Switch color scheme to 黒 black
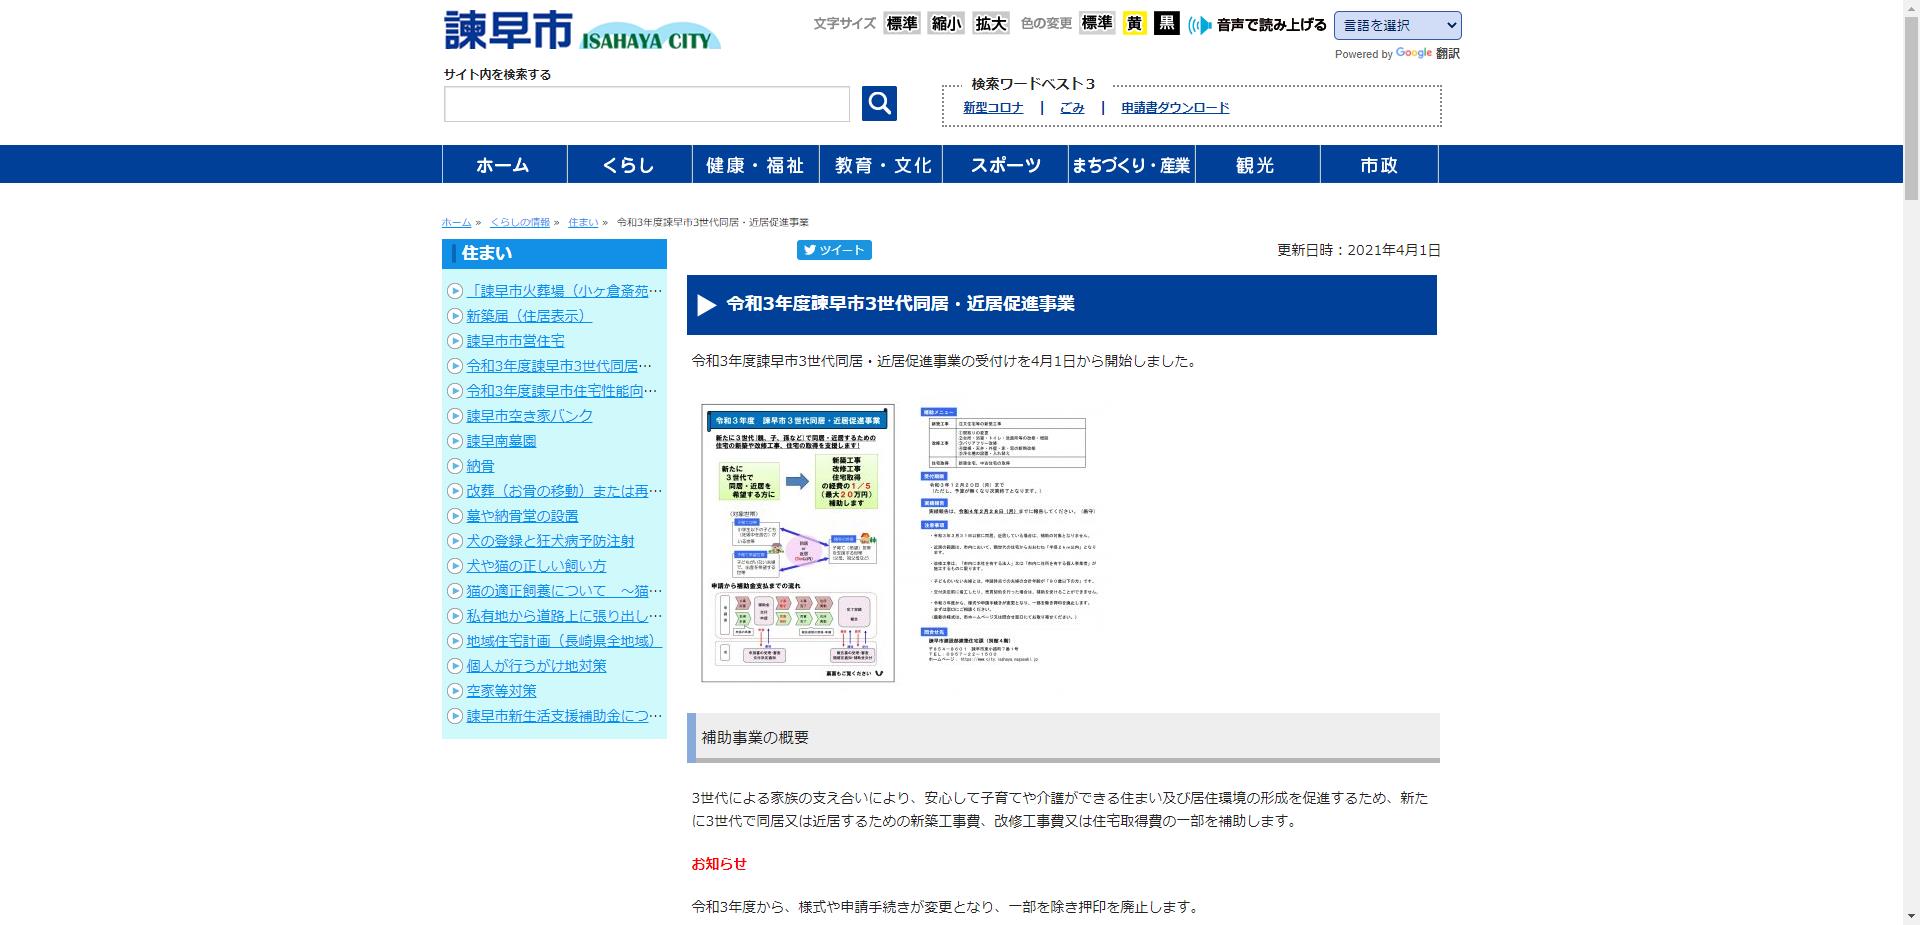The image size is (1920, 925). point(1165,23)
